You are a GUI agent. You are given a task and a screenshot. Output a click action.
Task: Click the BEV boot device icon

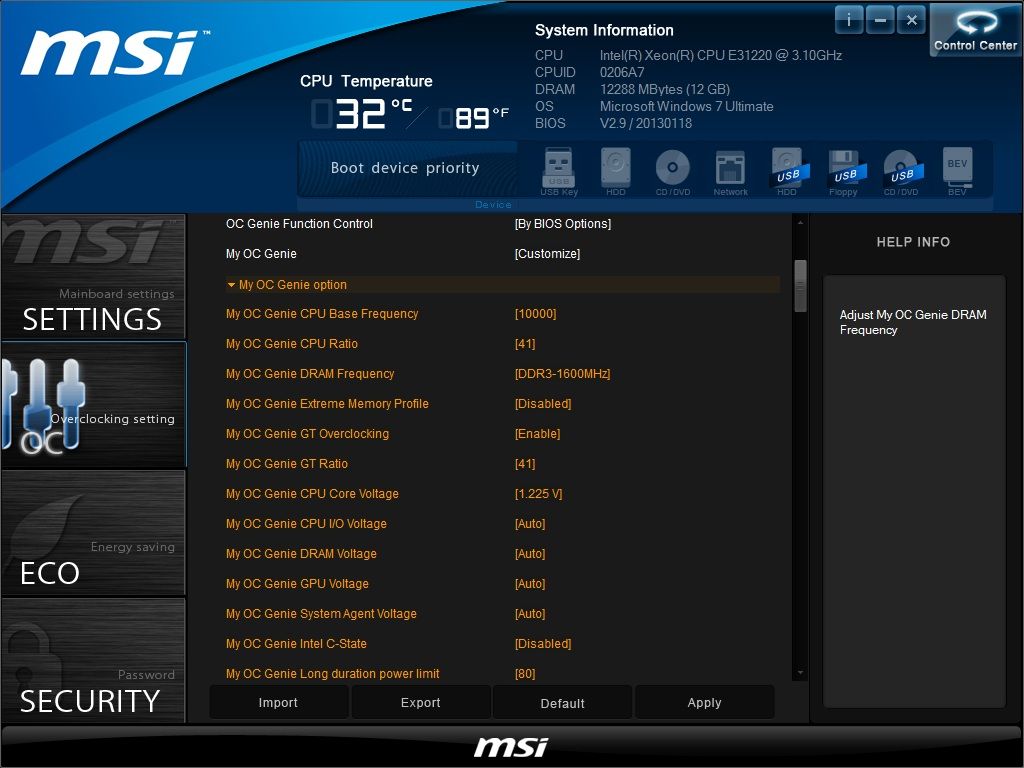tap(957, 171)
